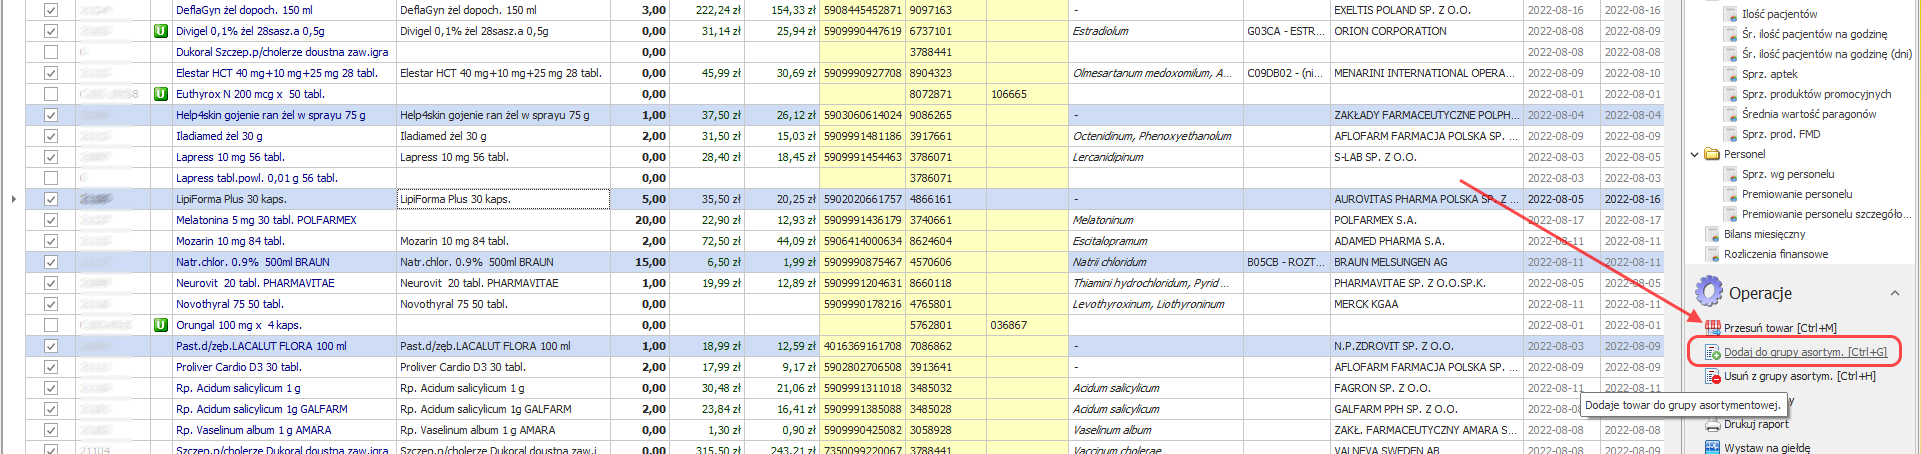
Task: Collapse the Operacje panel with its chevron
Action: (1894, 293)
